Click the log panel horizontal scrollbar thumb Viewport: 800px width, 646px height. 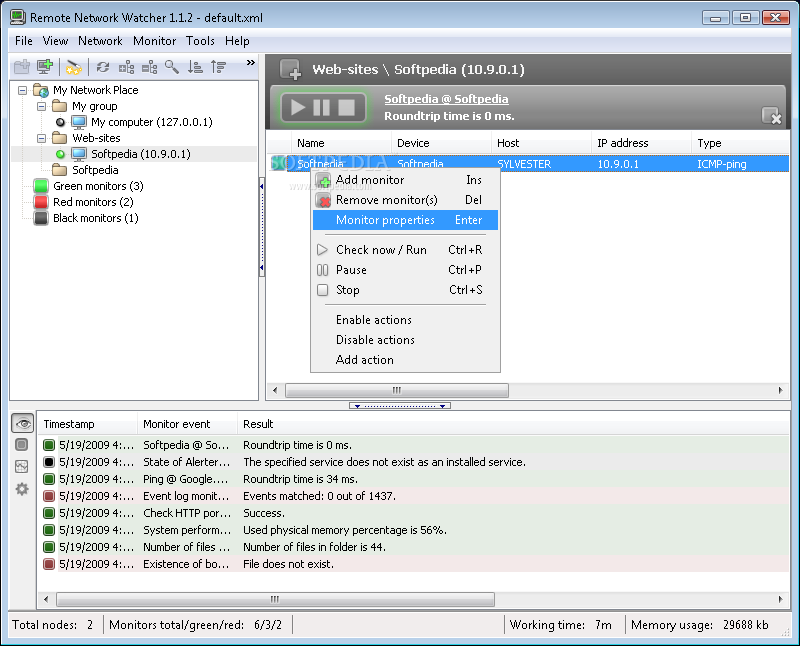[275, 599]
